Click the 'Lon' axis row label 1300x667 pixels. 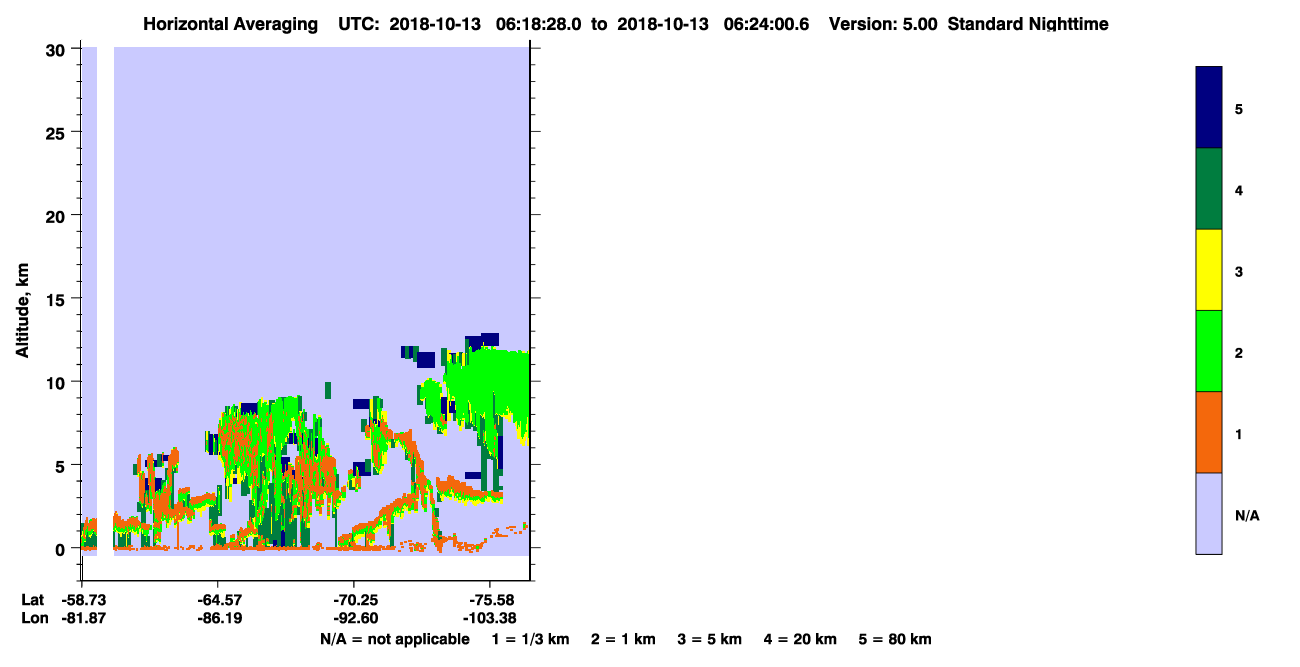(33, 618)
